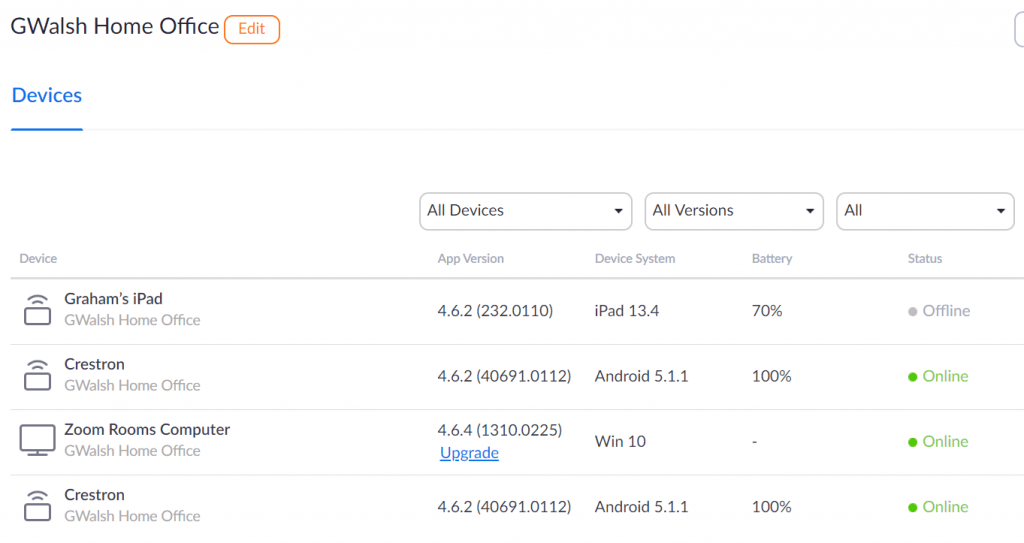
Task: Click the Battery column header
Action: [x=772, y=259]
